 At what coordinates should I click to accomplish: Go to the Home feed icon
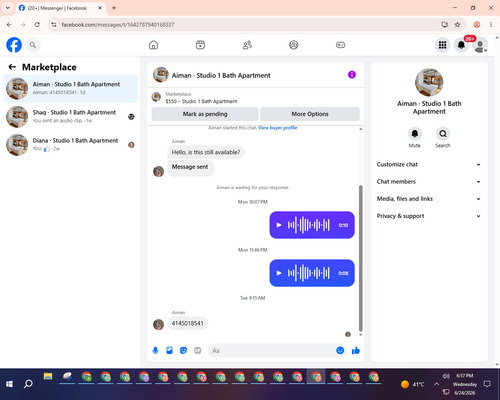(x=153, y=45)
